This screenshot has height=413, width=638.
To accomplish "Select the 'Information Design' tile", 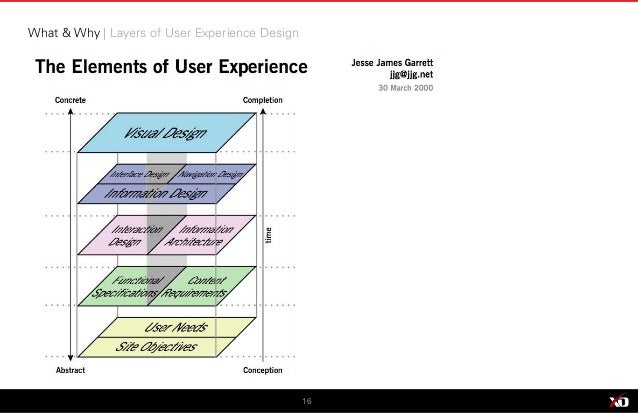I will coord(157,193).
